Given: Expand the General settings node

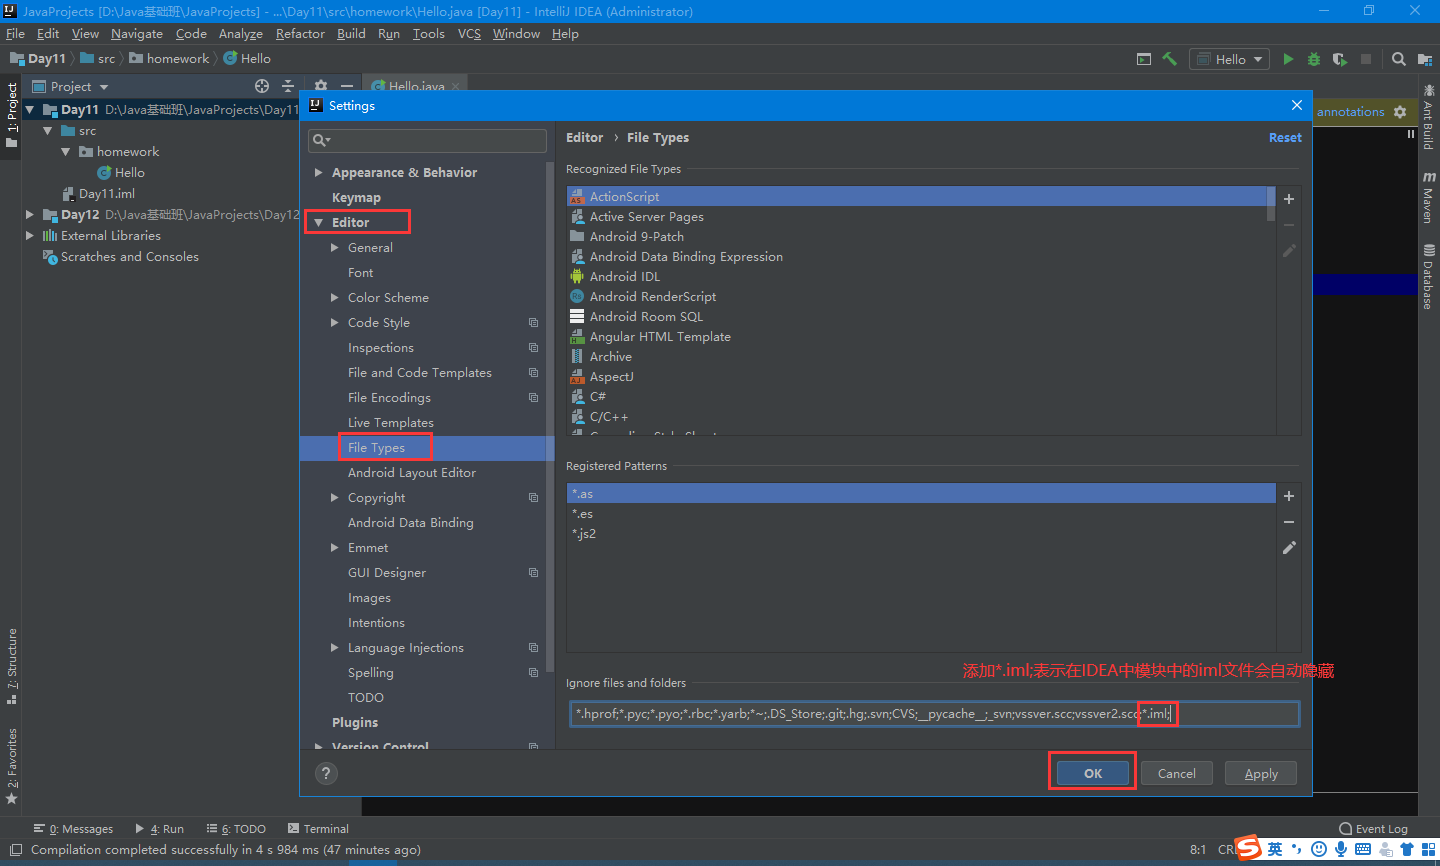Looking at the screenshot, I should pyautogui.click(x=335, y=248).
